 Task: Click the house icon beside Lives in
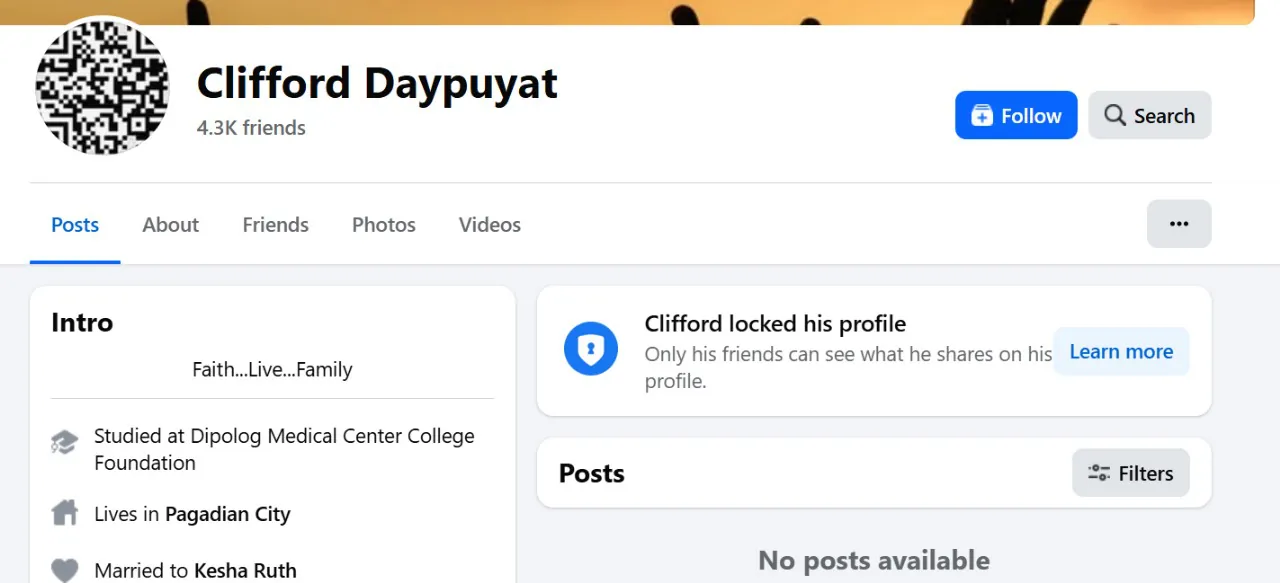[64, 514]
